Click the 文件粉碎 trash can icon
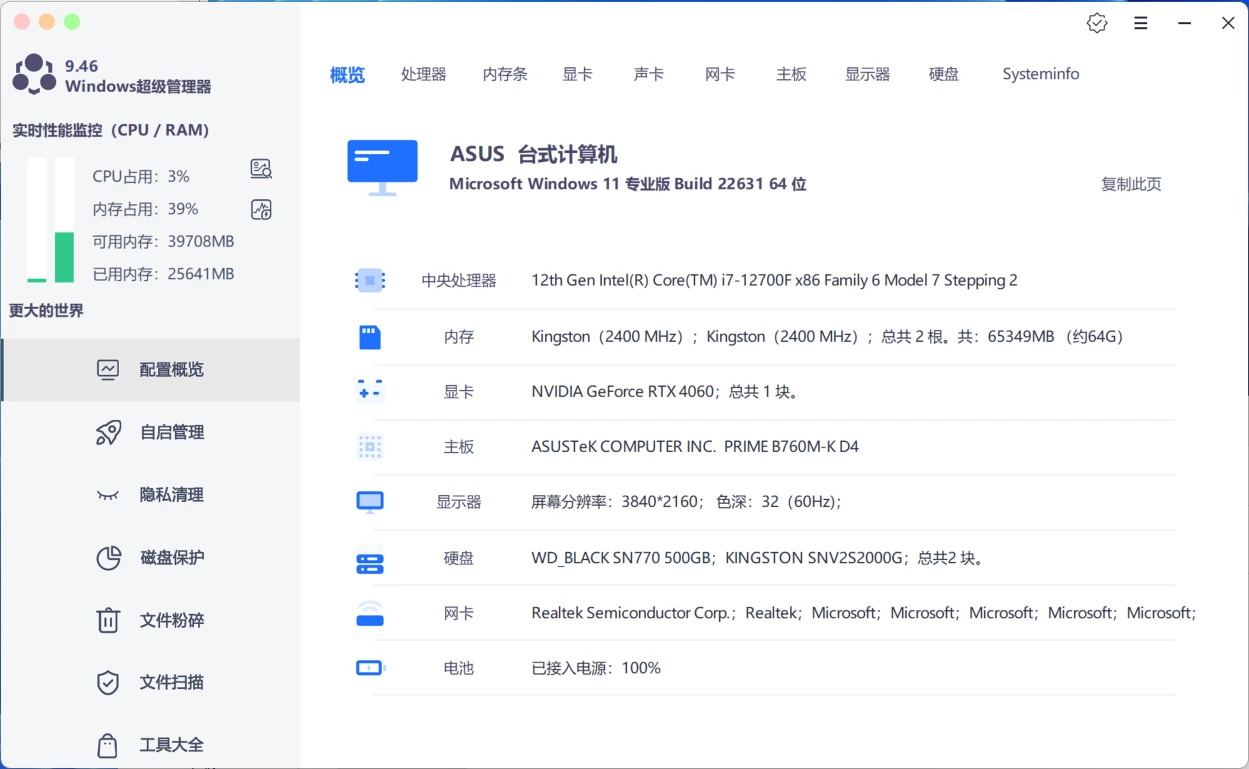This screenshot has width=1249, height=769. [108, 620]
